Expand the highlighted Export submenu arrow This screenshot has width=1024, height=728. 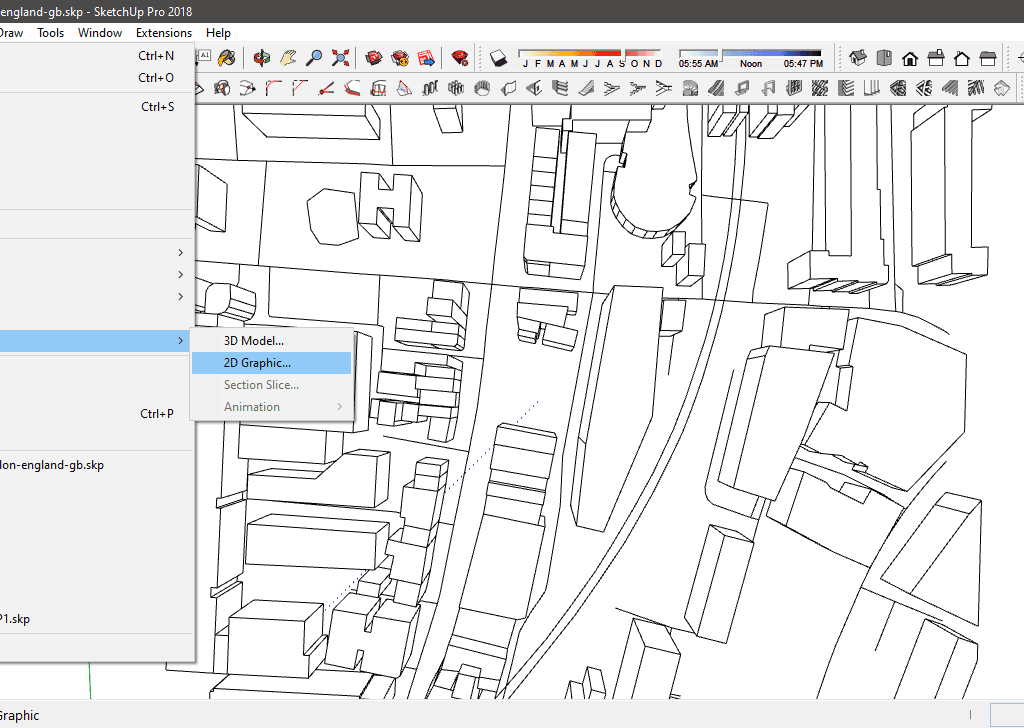(180, 341)
